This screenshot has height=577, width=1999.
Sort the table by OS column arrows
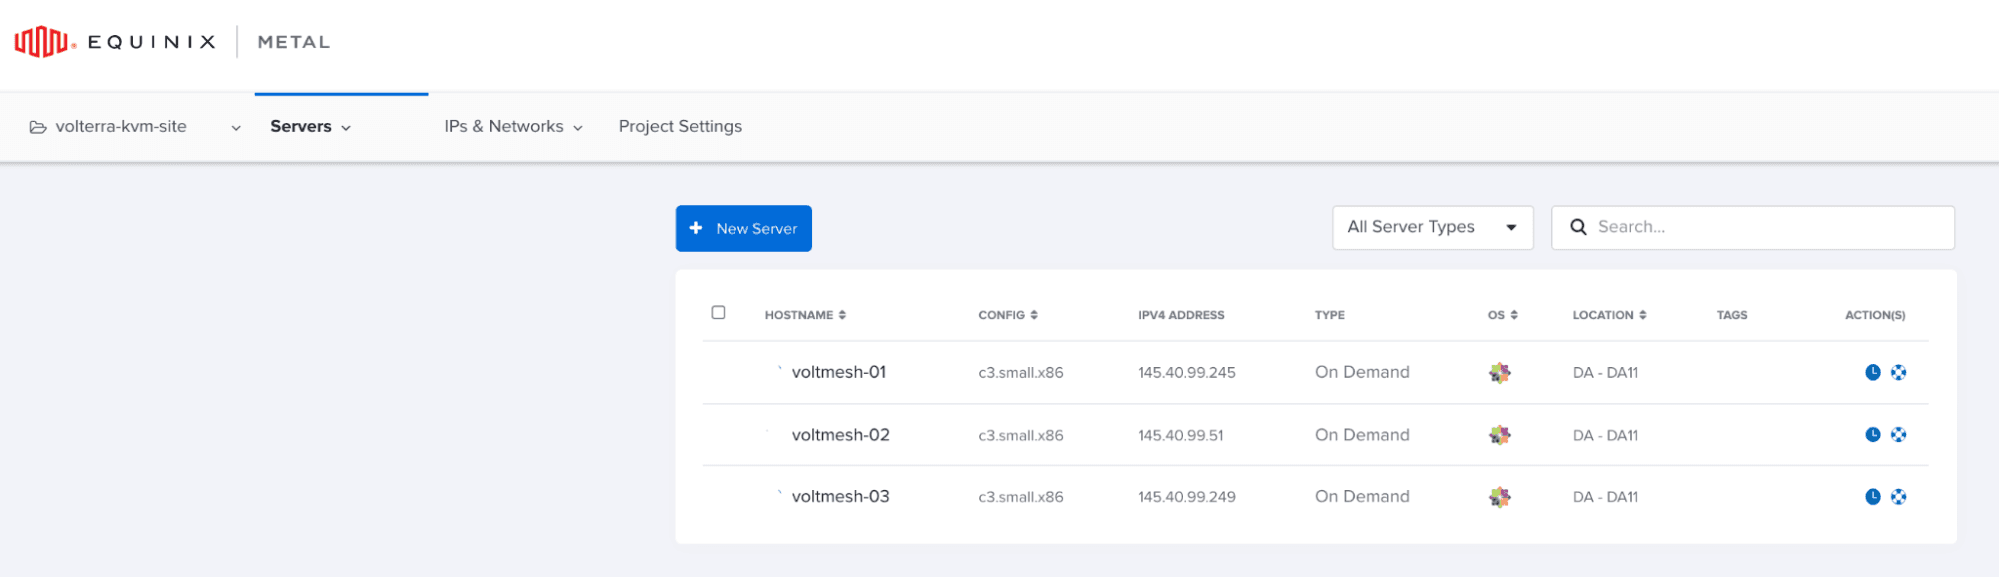coord(1514,315)
